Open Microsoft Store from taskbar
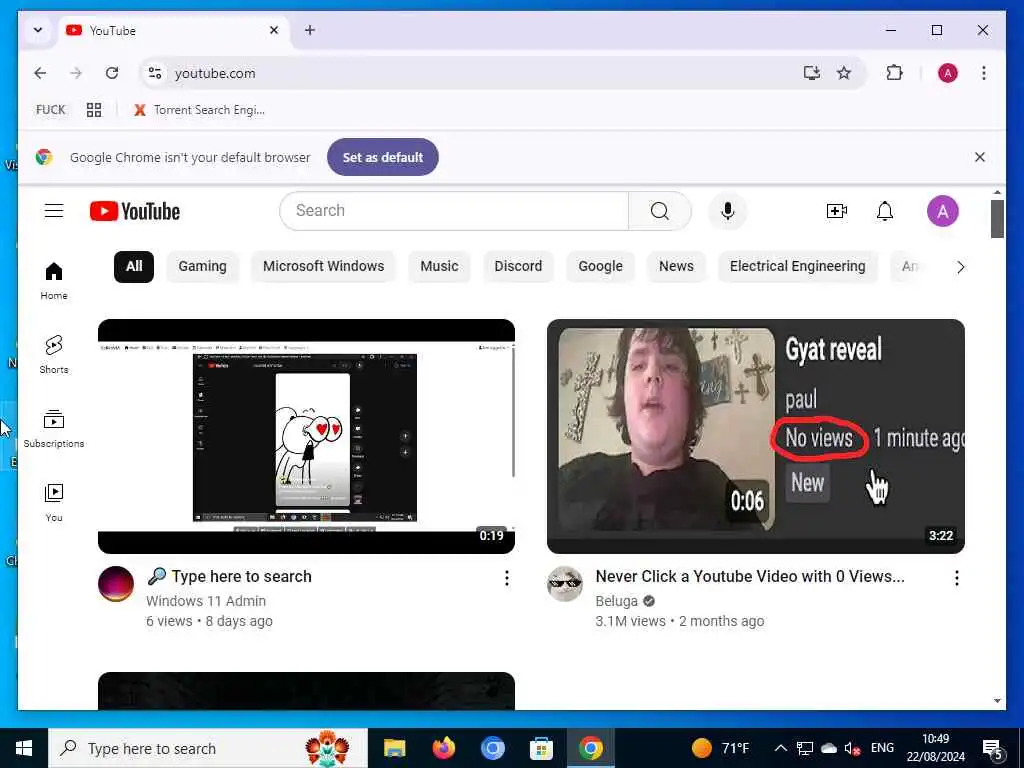 click(x=541, y=748)
